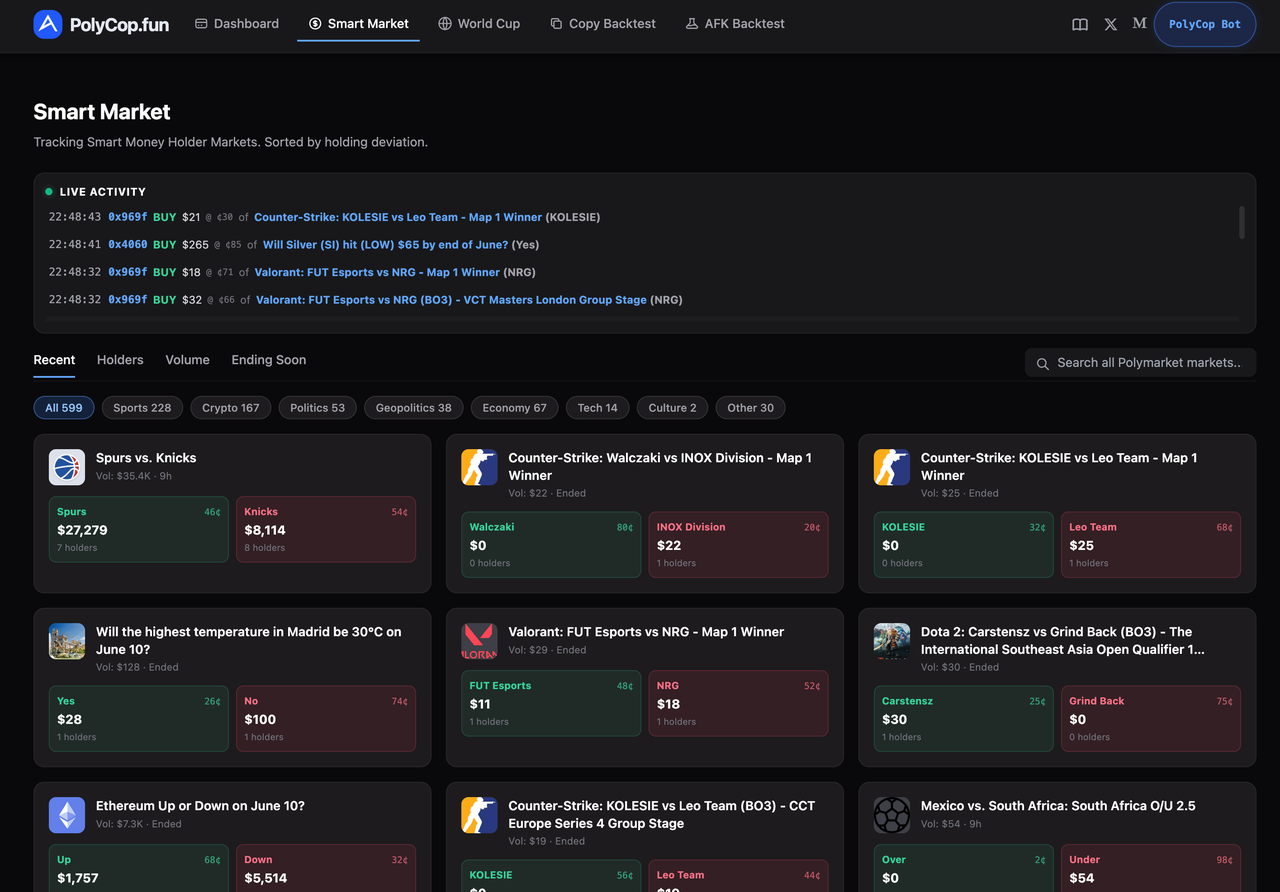This screenshot has height=892, width=1280.
Task: Open the Copy Backtest nav tab
Action: [x=603, y=24]
